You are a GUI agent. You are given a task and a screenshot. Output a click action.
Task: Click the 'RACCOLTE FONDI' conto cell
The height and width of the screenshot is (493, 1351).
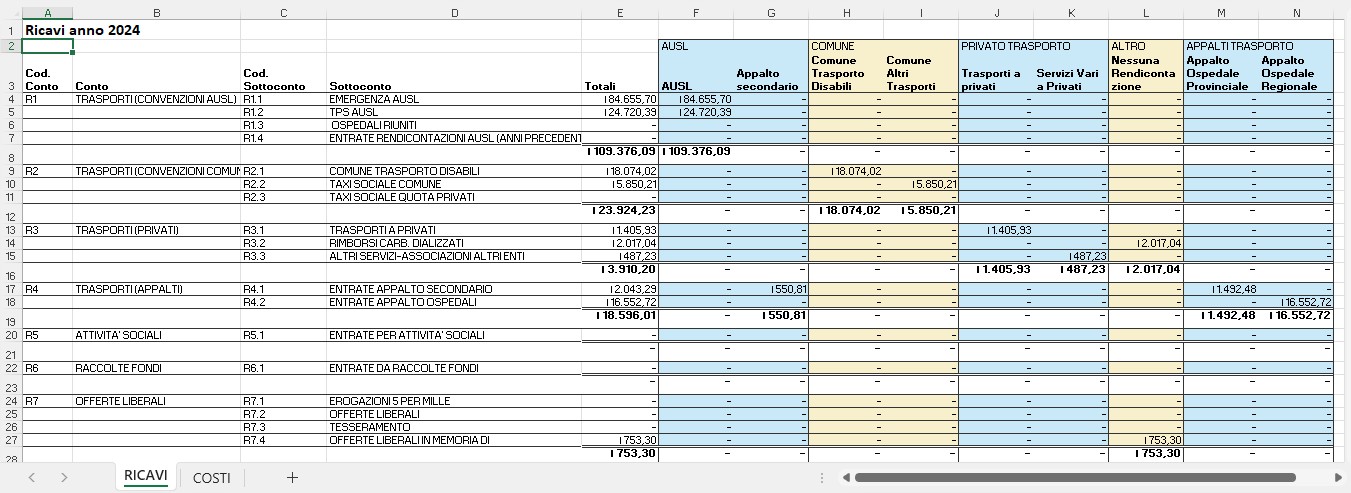coord(156,368)
